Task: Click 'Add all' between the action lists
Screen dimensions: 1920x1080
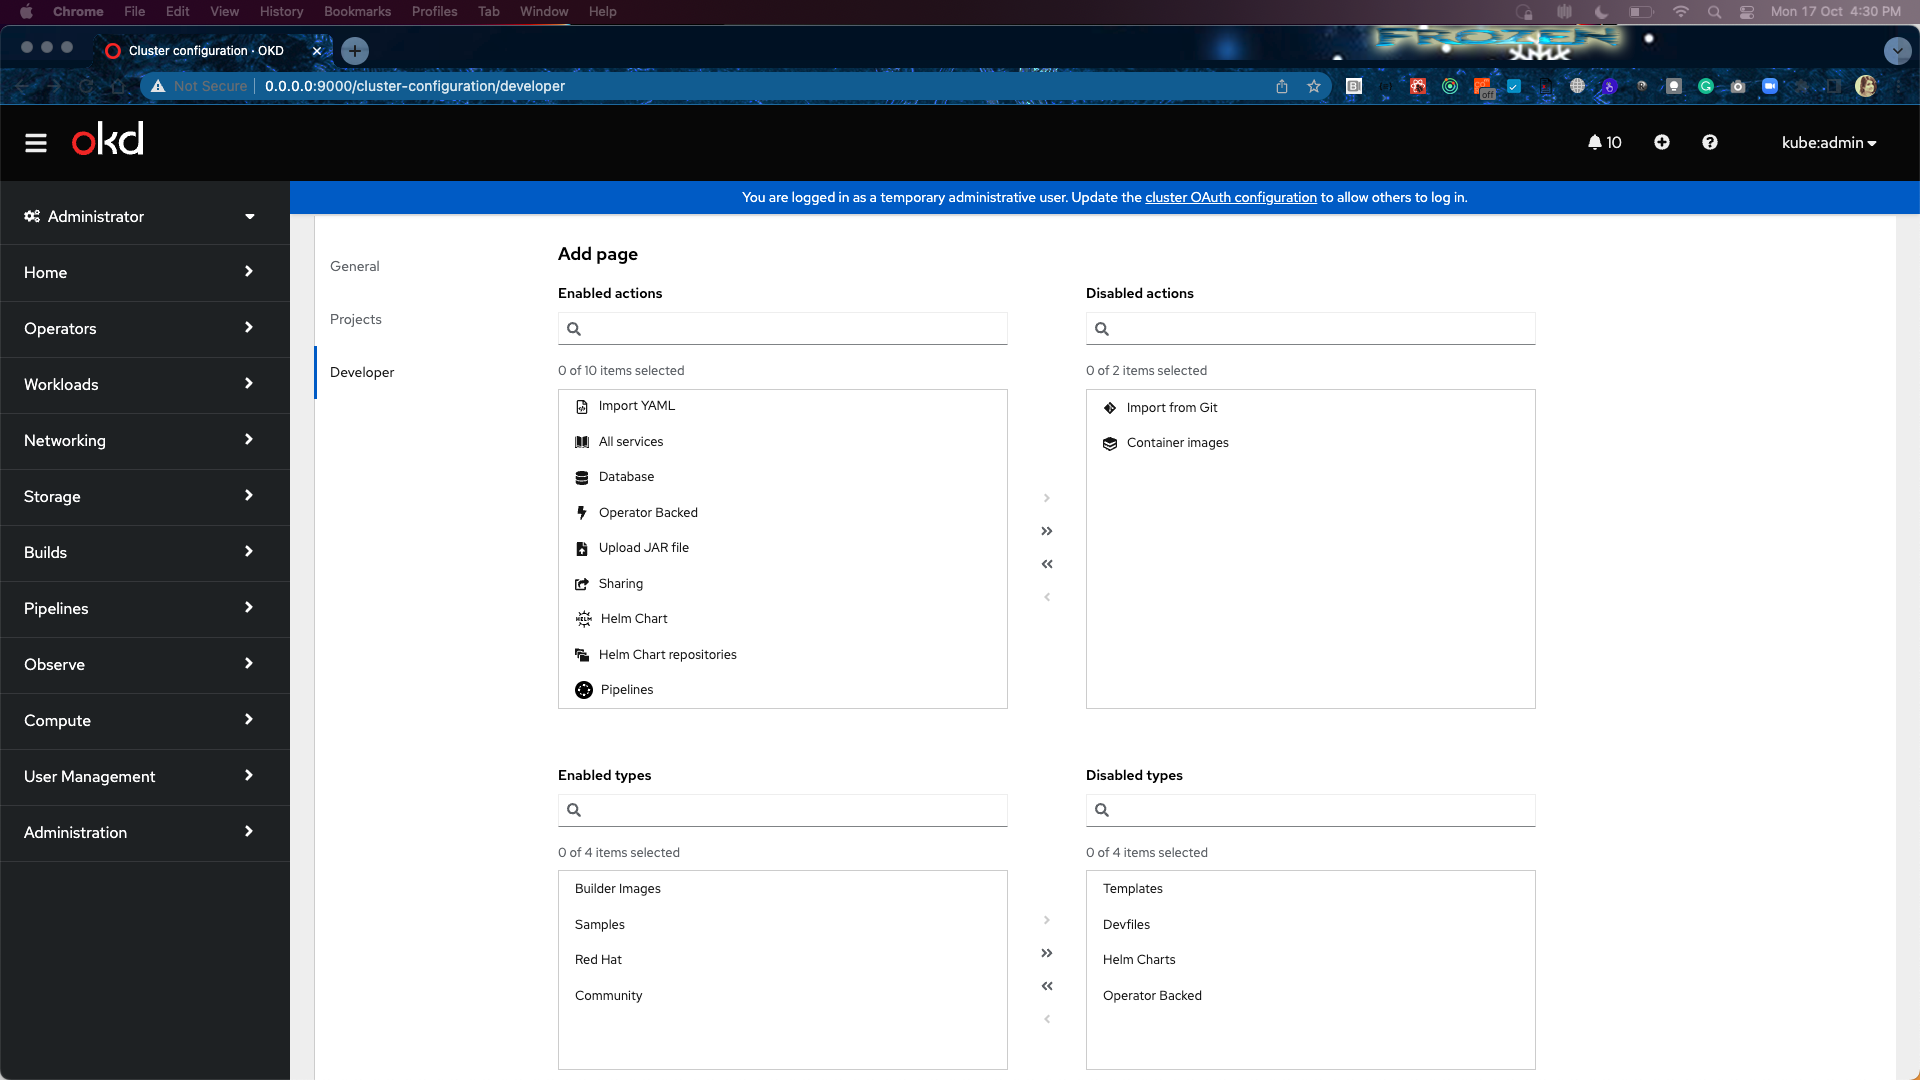Action: tap(1047, 531)
